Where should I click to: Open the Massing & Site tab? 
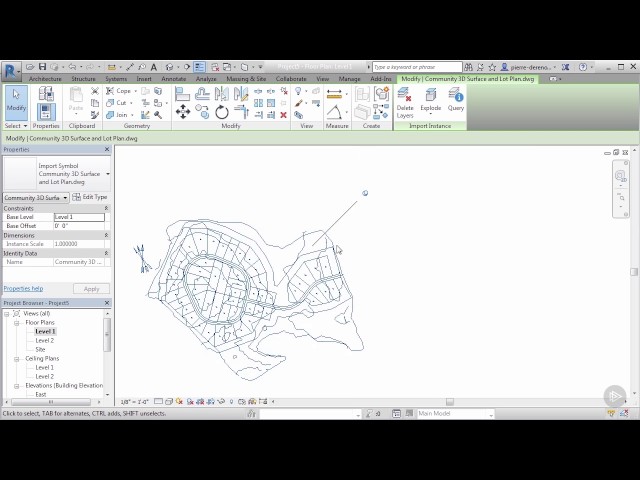(246, 79)
